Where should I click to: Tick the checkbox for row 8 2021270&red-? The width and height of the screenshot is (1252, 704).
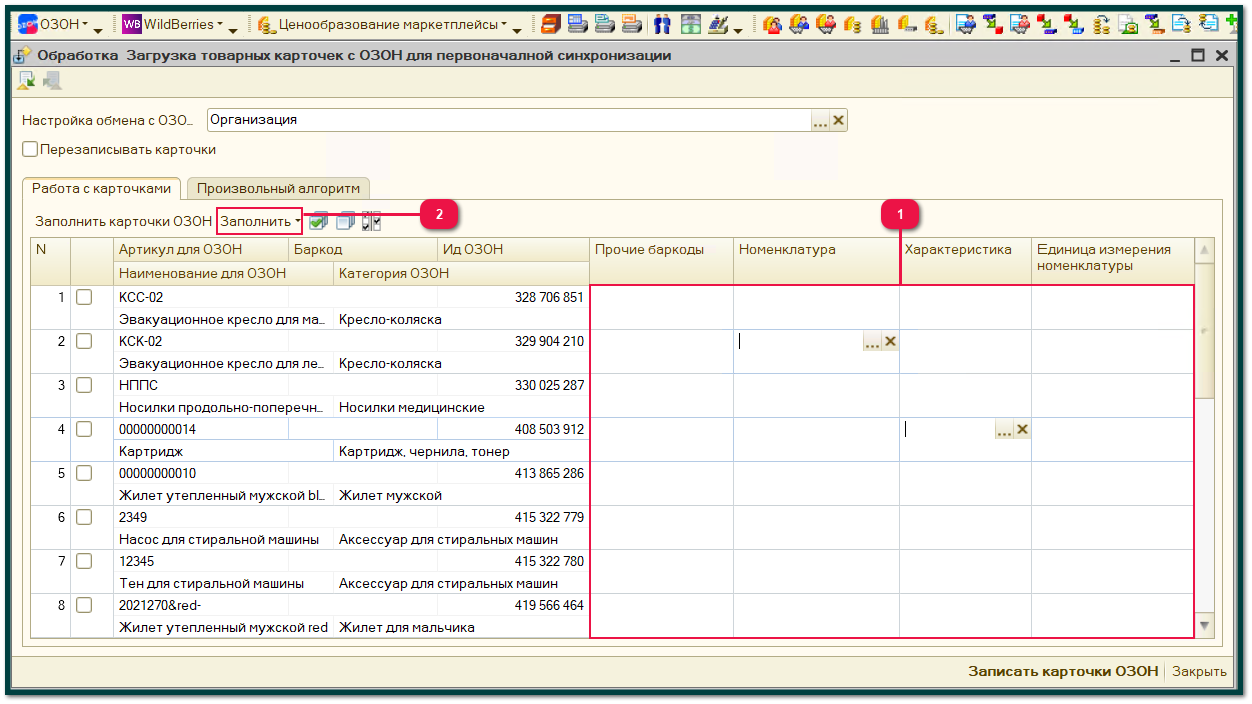[x=84, y=605]
